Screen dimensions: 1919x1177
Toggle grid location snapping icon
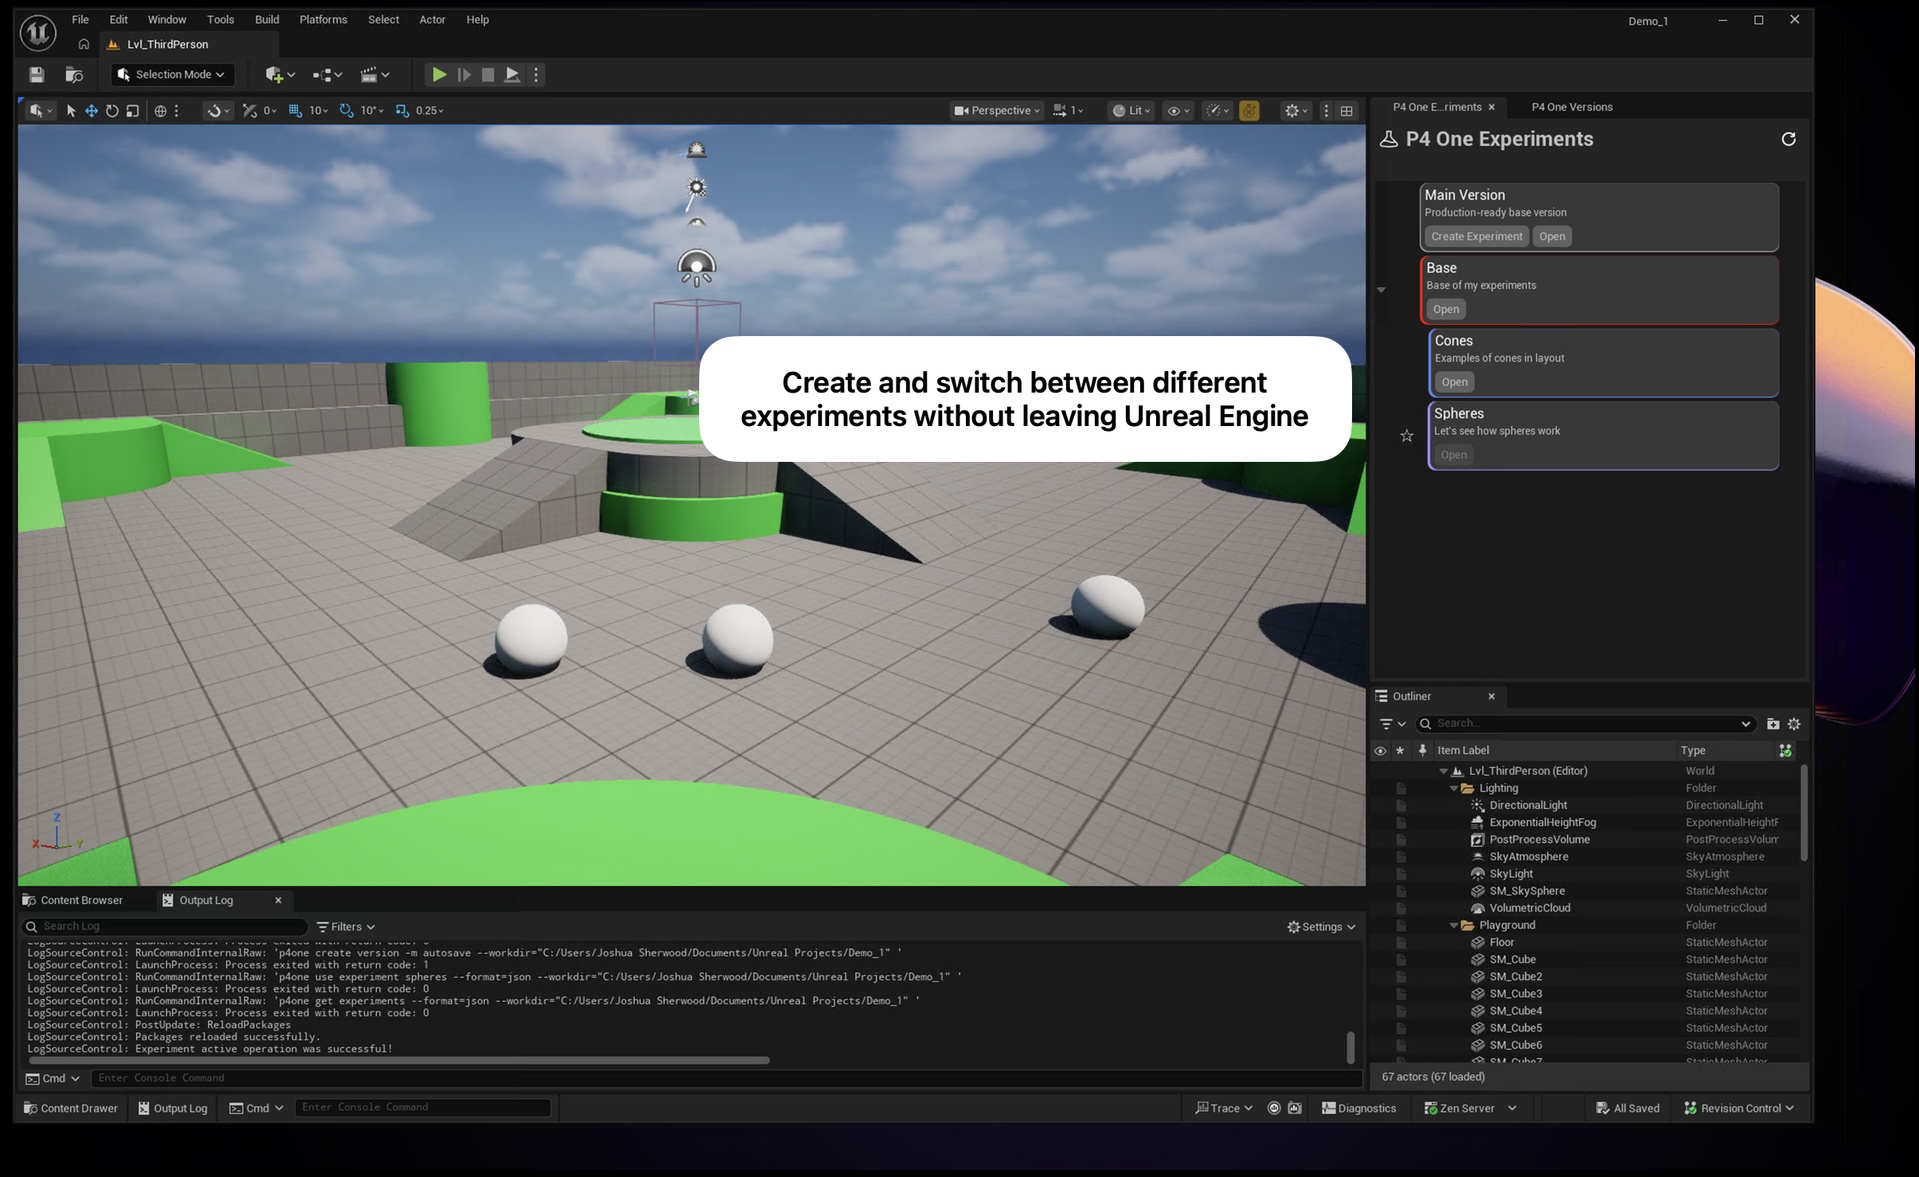(x=295, y=110)
